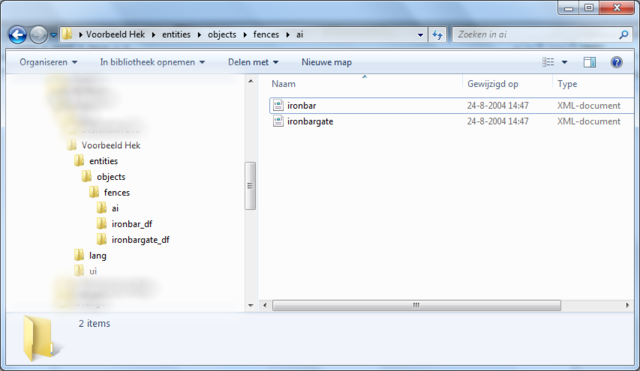Click '2 items' text in details pane
640x371 pixels.
coord(94,323)
